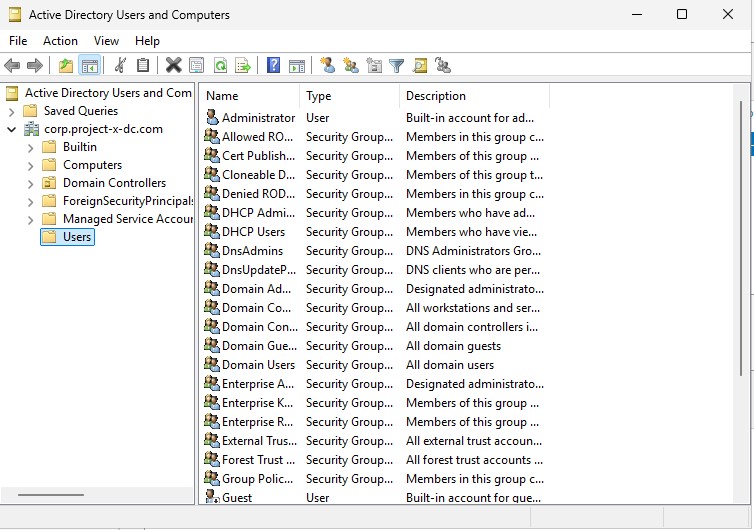Collapse the corp.project-x-dc.com domain node

11,129
